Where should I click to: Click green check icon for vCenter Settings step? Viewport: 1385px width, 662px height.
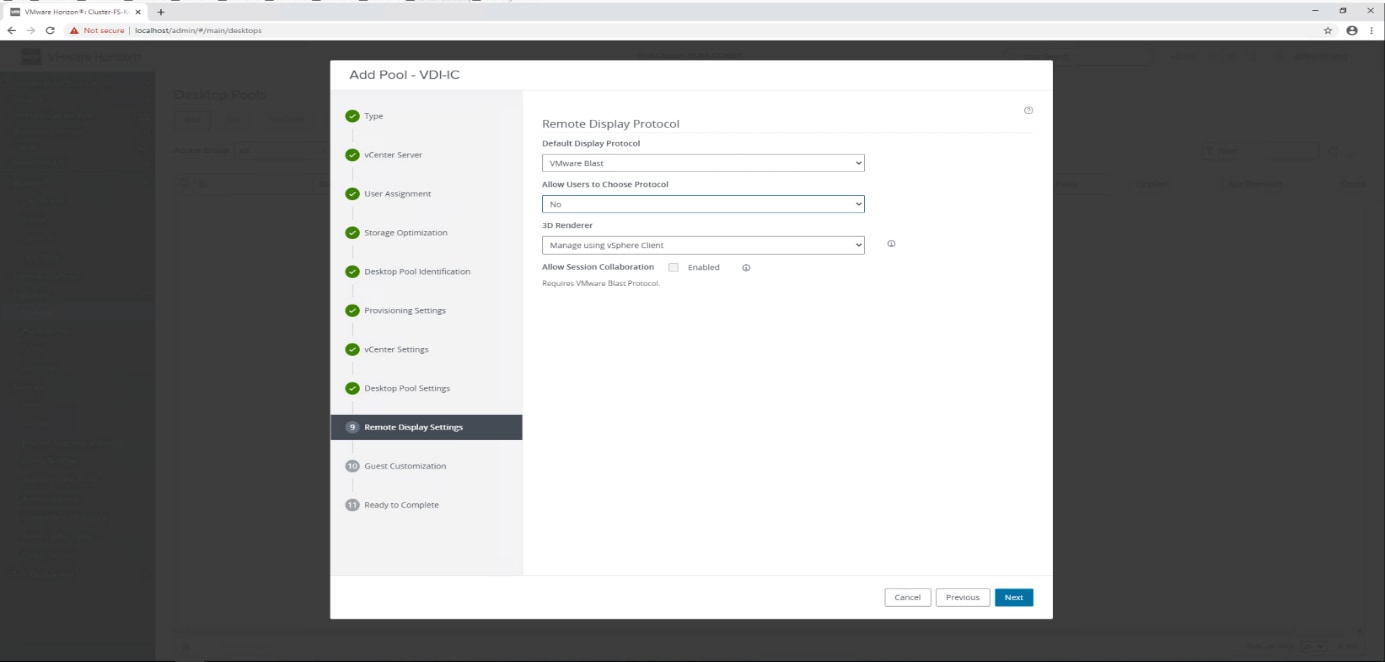click(x=352, y=350)
